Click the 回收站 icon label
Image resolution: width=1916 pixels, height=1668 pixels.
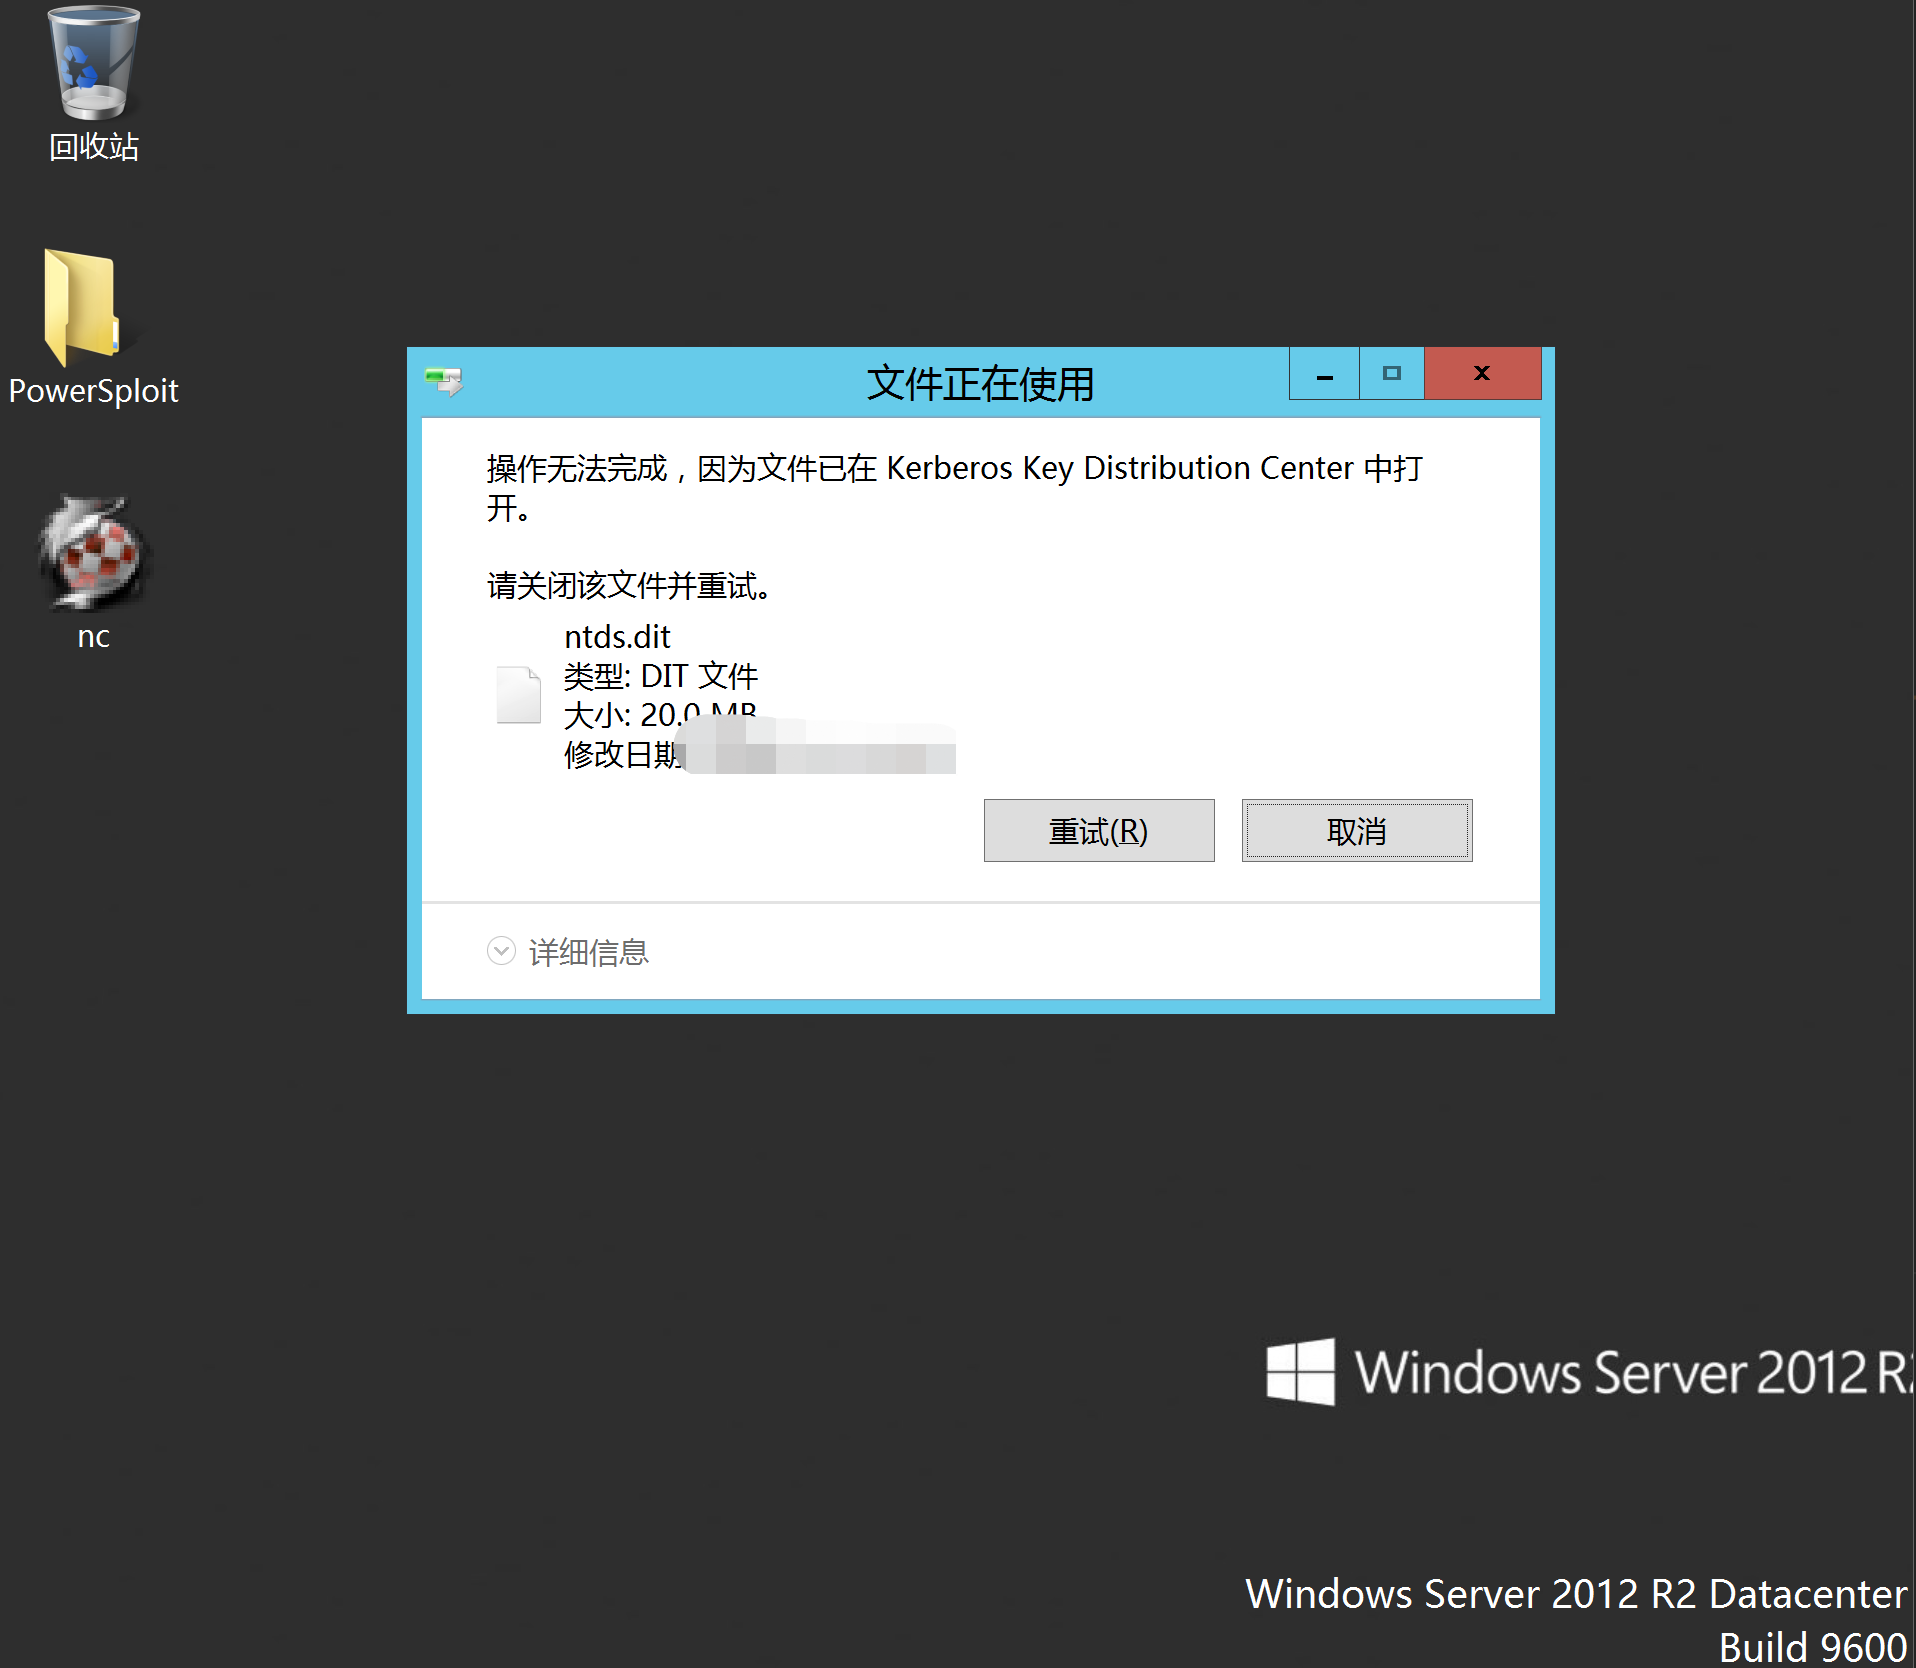point(94,147)
